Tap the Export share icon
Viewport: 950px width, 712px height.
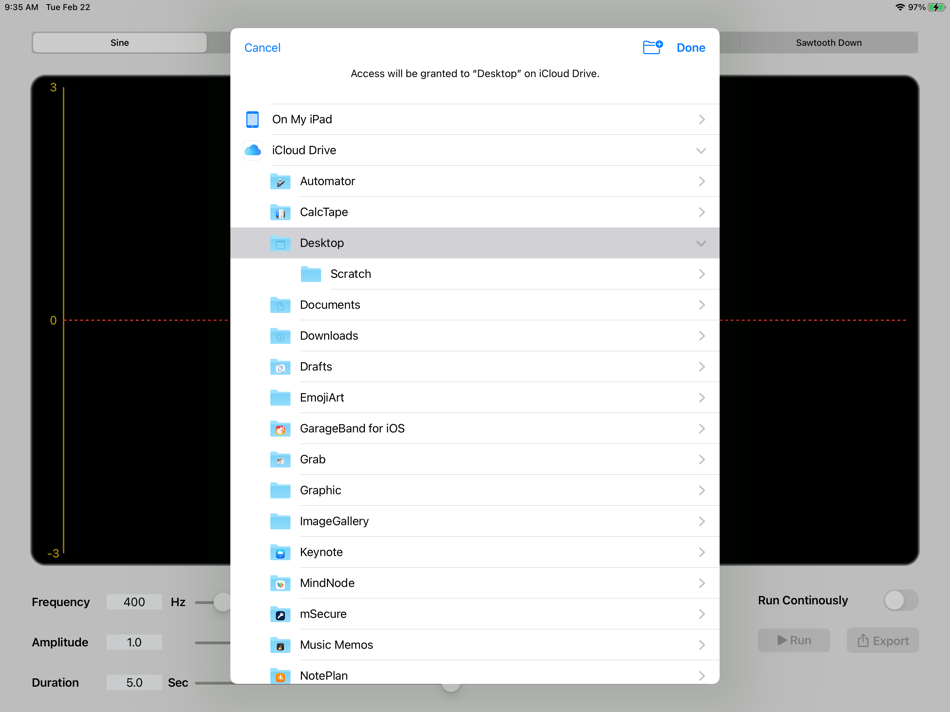pos(863,640)
